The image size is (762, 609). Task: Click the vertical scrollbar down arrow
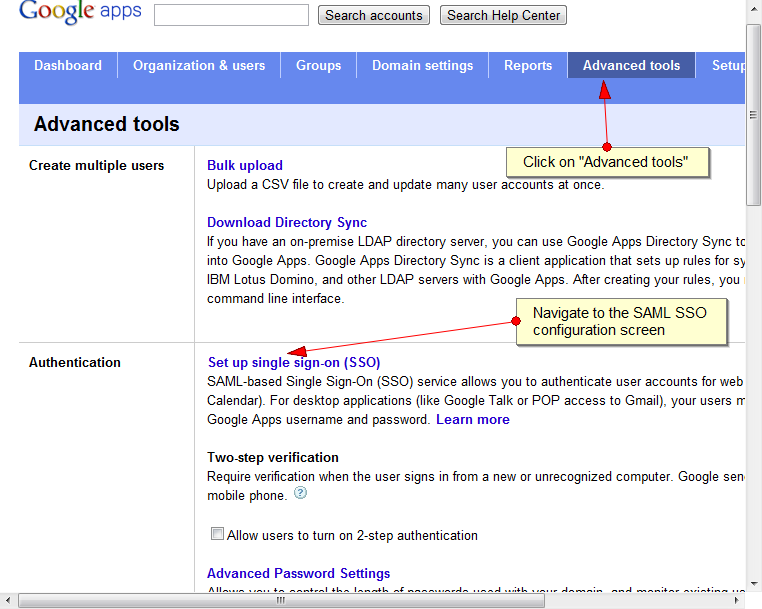click(x=754, y=584)
